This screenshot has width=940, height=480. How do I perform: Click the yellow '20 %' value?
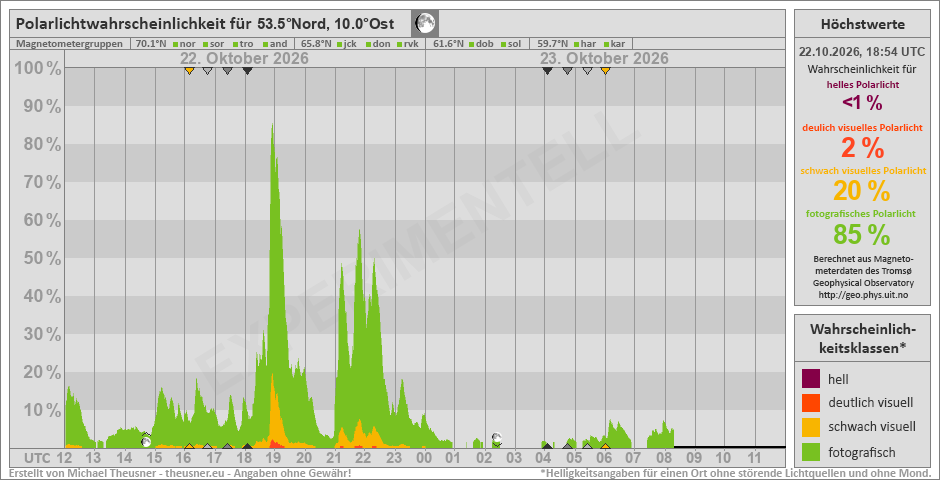(863, 191)
